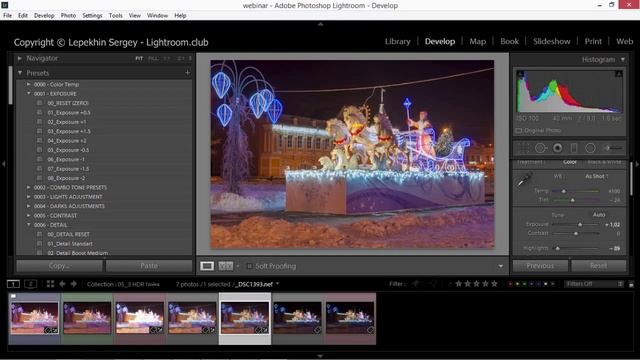Click the Reset button
The height and width of the screenshot is (360, 640).
598,266
